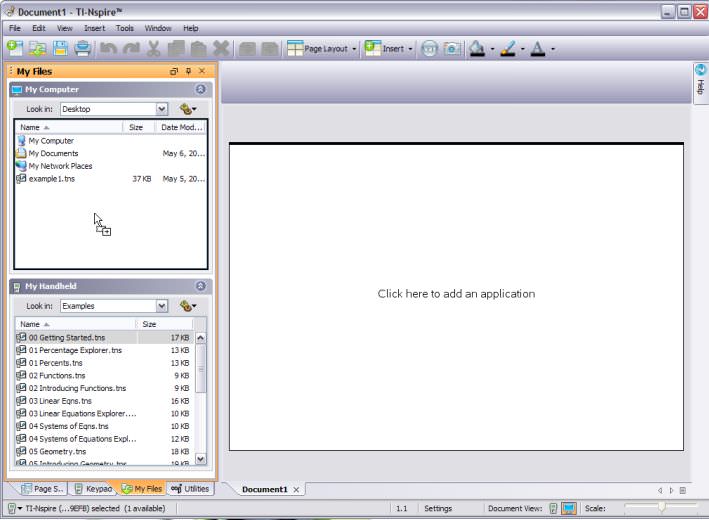Click the Line Color pen icon
The width and height of the screenshot is (709, 520).
[508, 48]
